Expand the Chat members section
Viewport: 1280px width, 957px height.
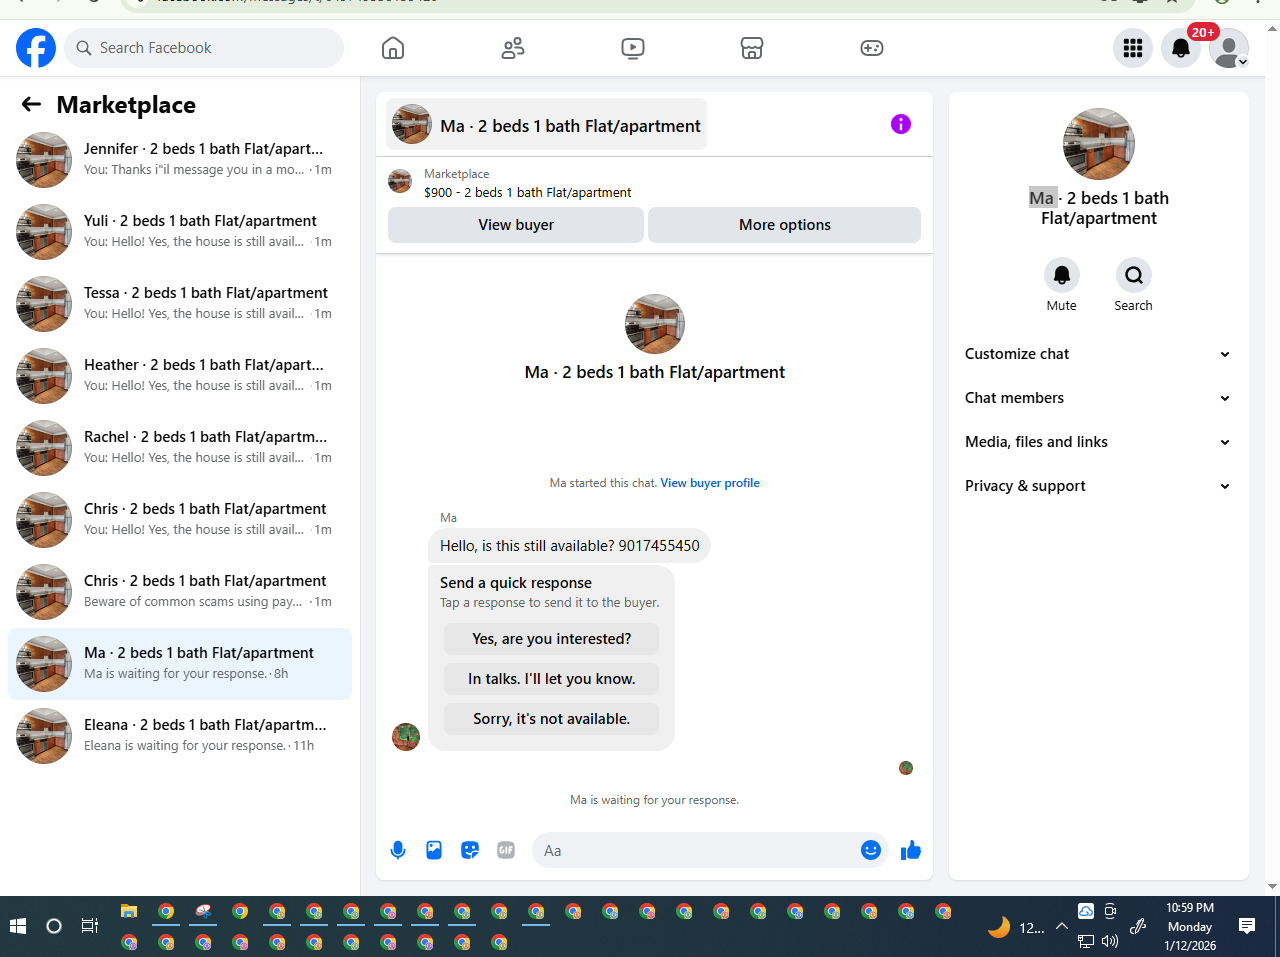1098,398
